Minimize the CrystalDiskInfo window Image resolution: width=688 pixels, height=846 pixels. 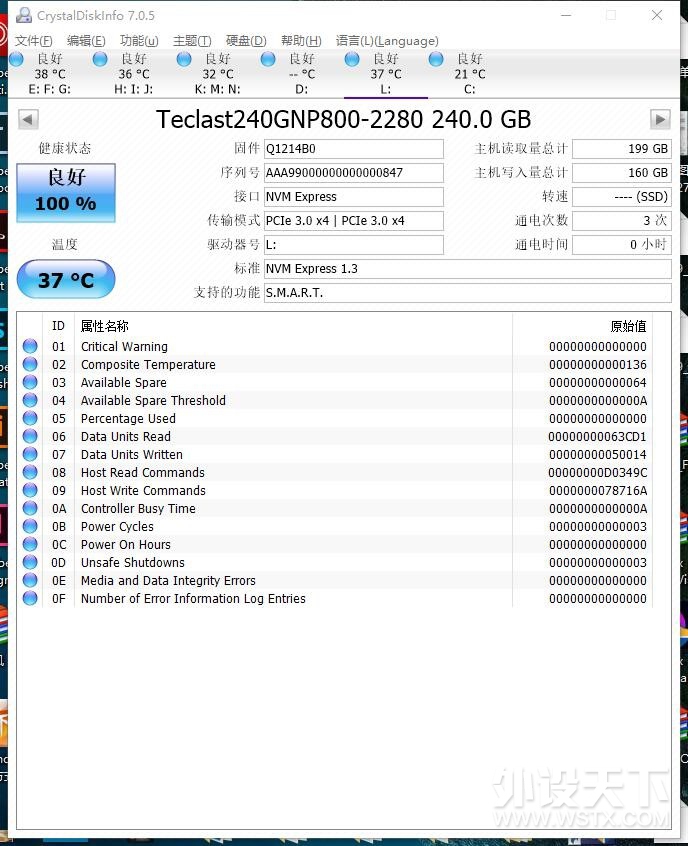coord(566,15)
